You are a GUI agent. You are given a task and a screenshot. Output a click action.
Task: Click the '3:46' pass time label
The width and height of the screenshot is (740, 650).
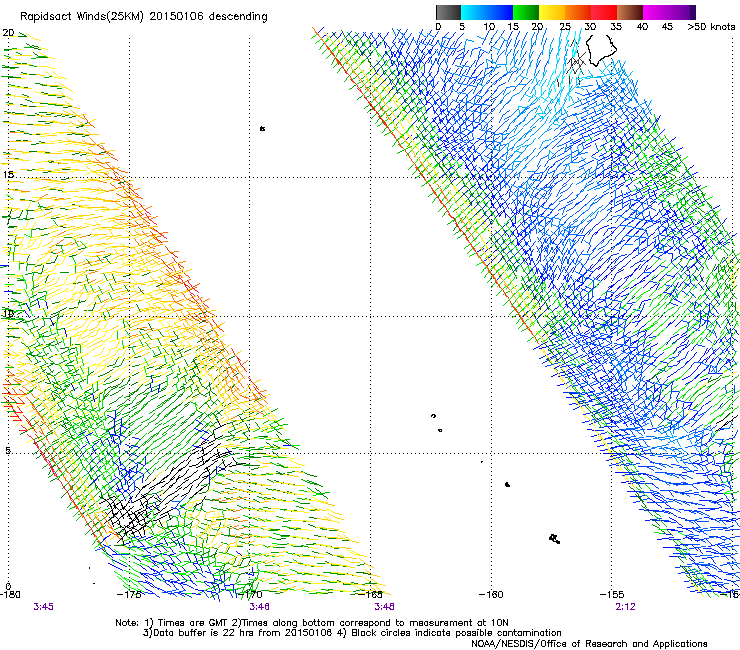click(259, 606)
